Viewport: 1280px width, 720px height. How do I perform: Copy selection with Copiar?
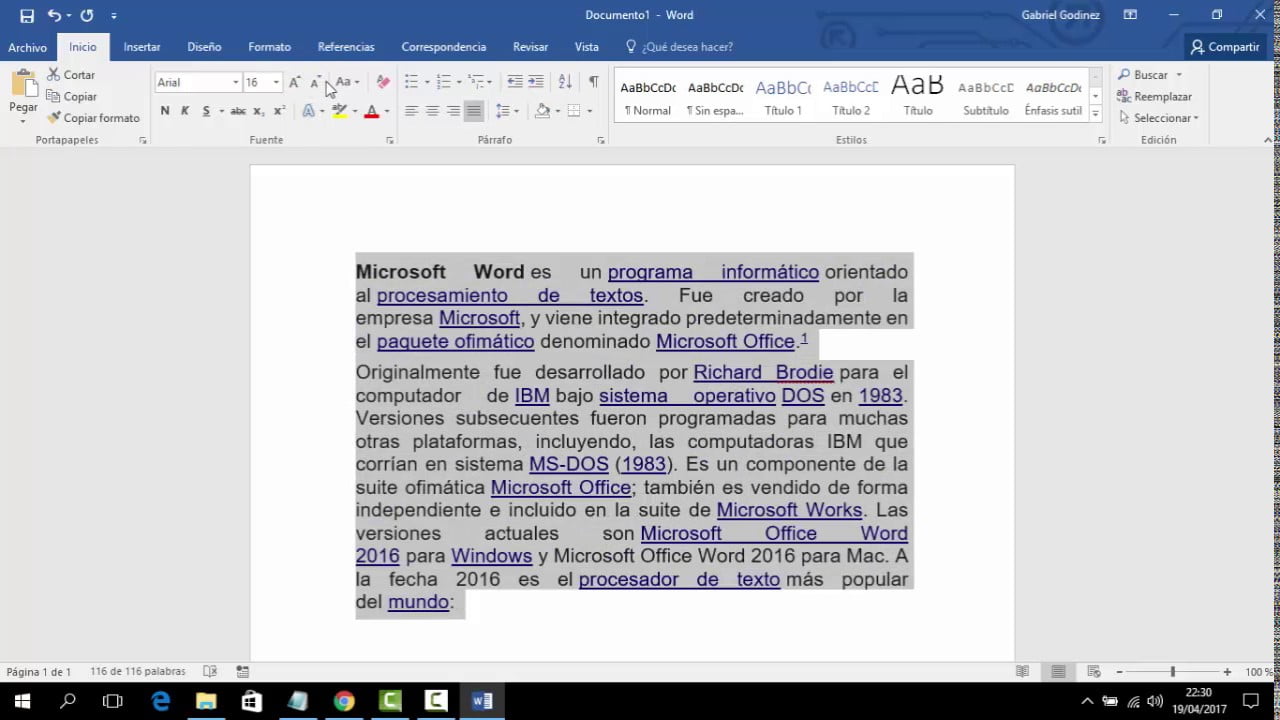(x=71, y=97)
